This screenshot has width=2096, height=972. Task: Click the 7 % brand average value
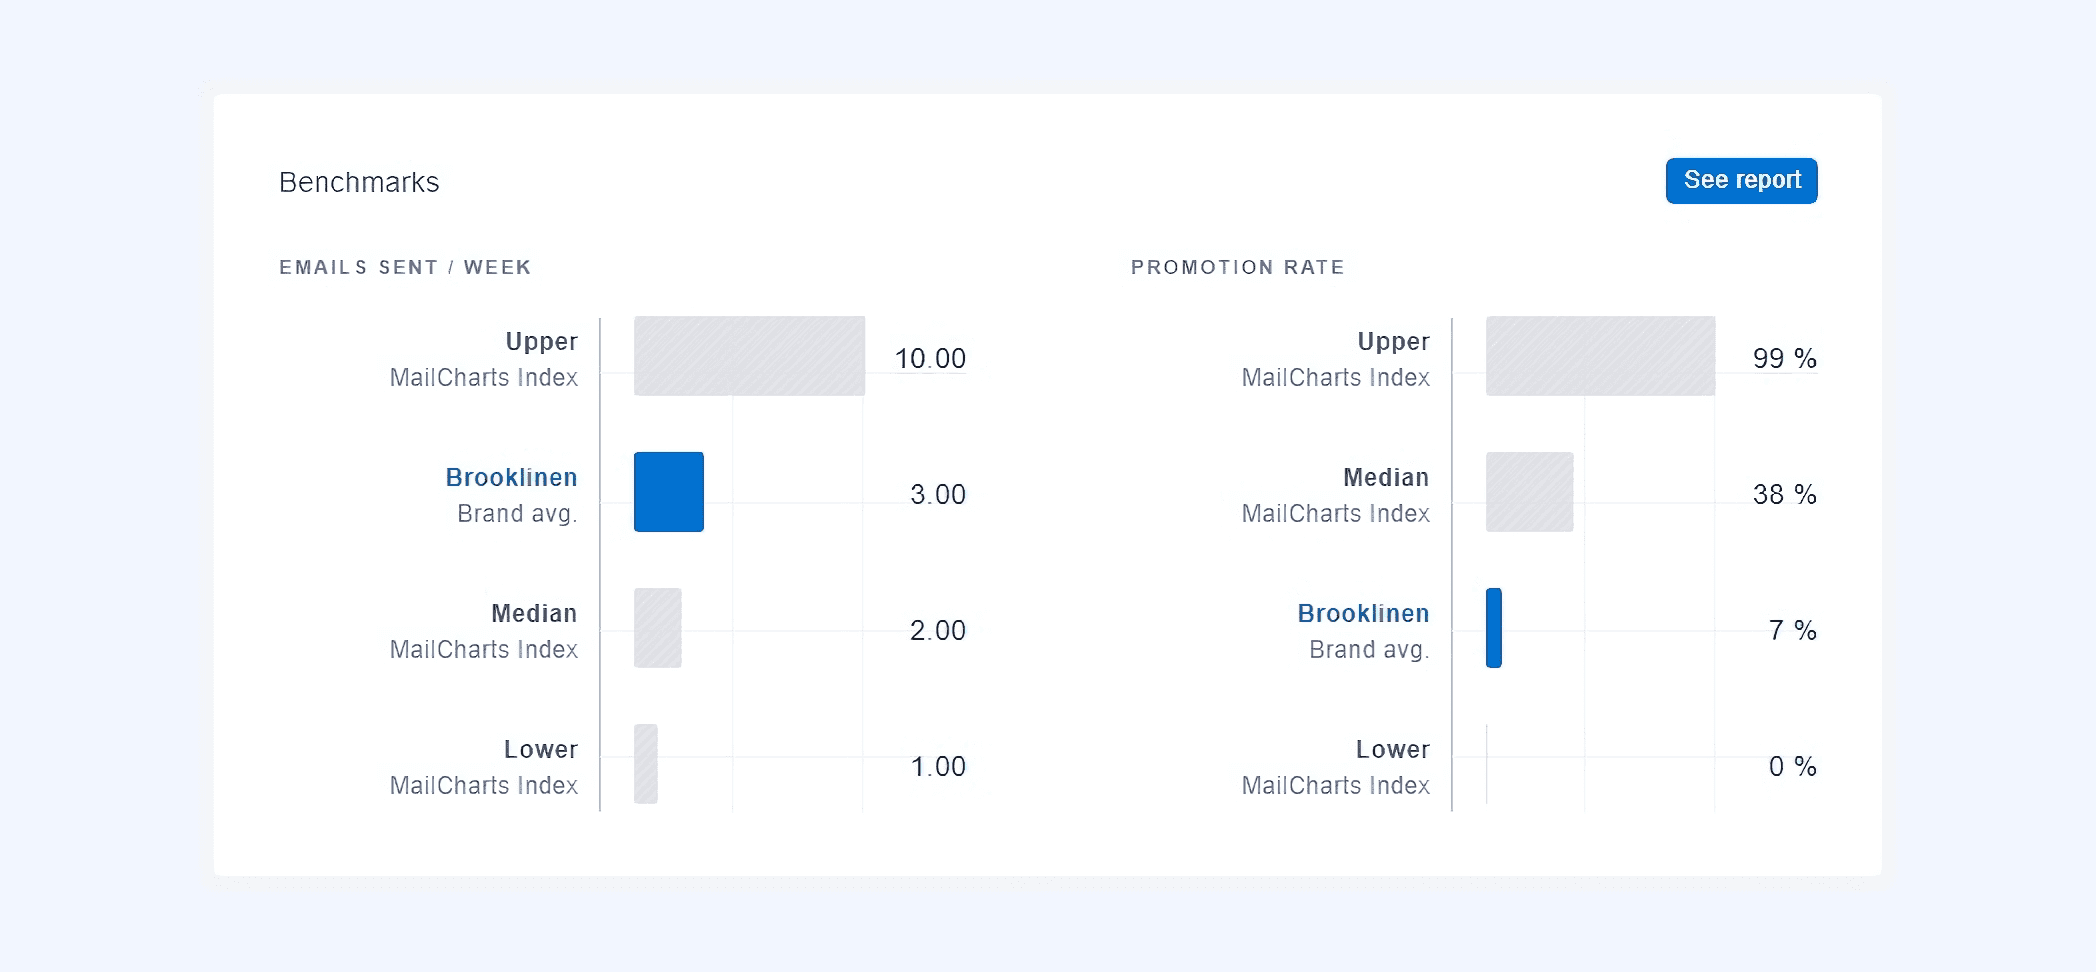click(1792, 631)
